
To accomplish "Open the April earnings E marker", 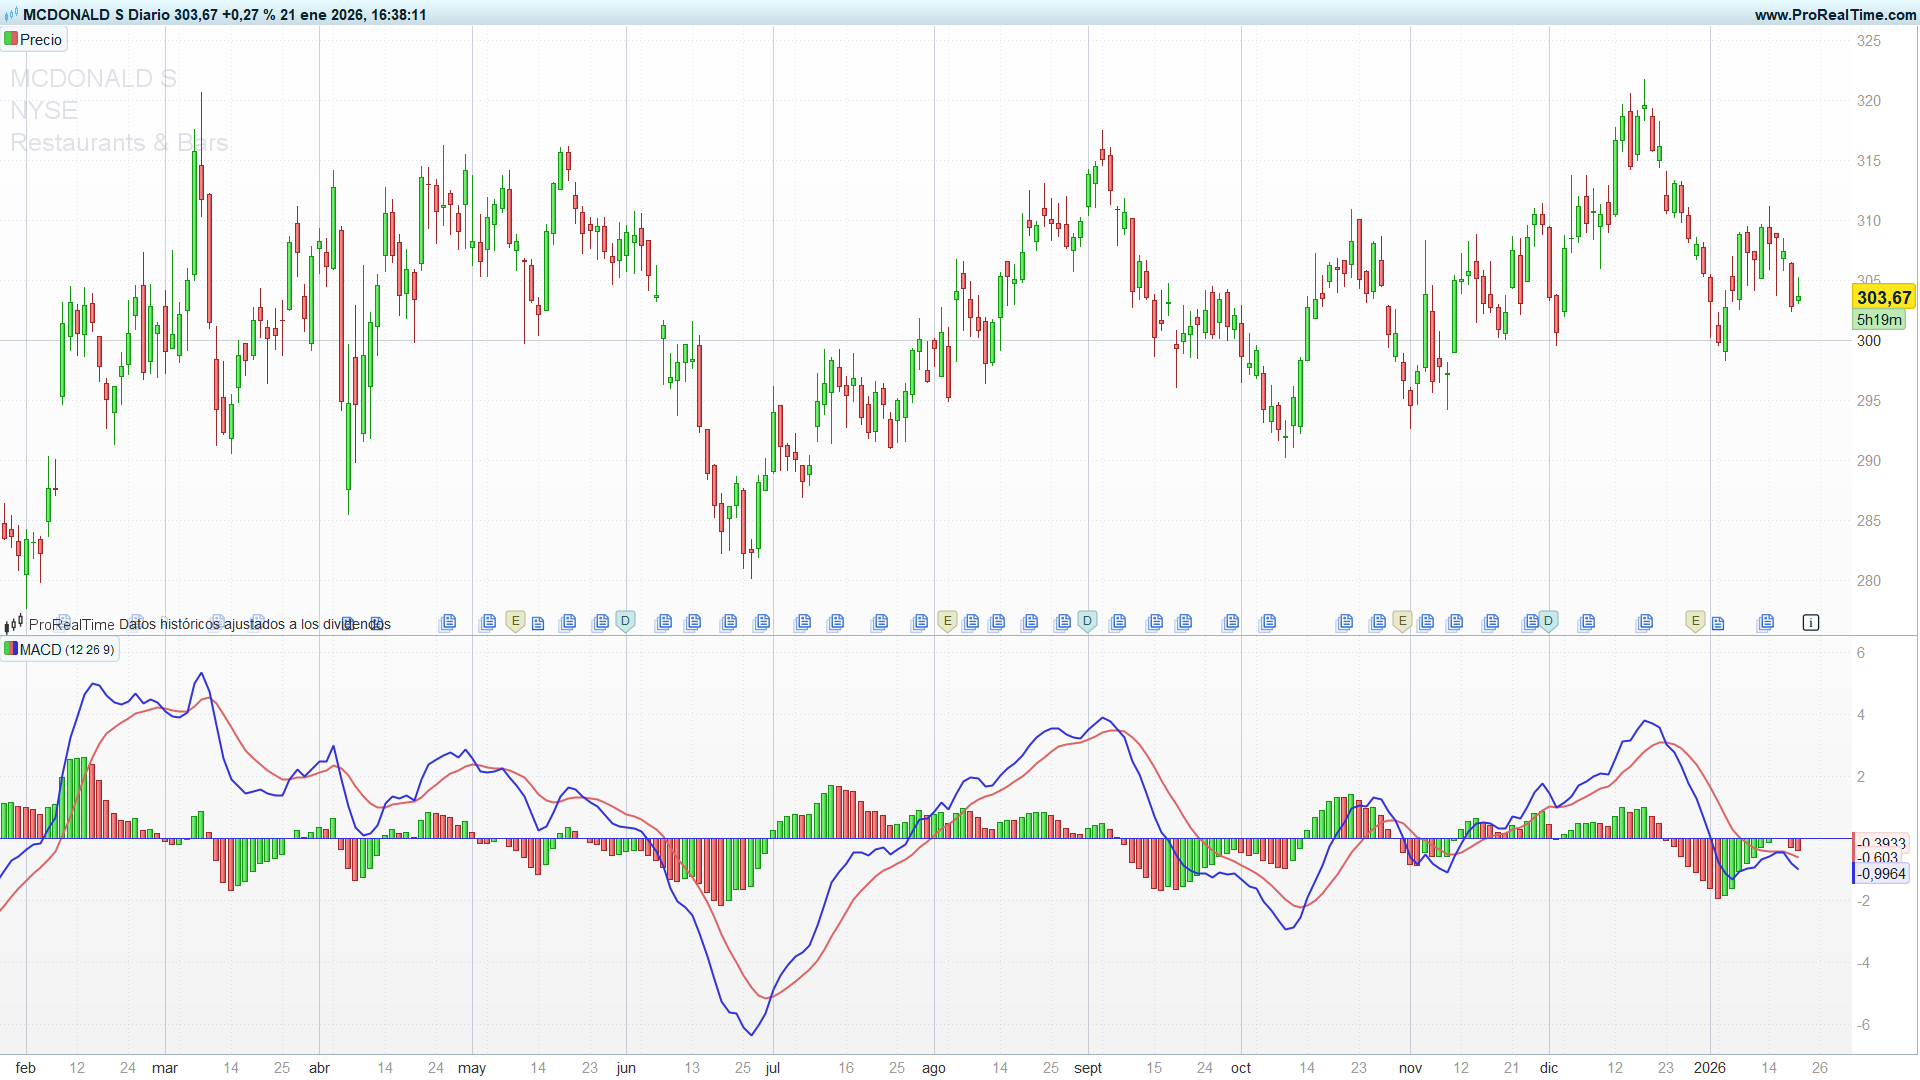I will point(515,622).
